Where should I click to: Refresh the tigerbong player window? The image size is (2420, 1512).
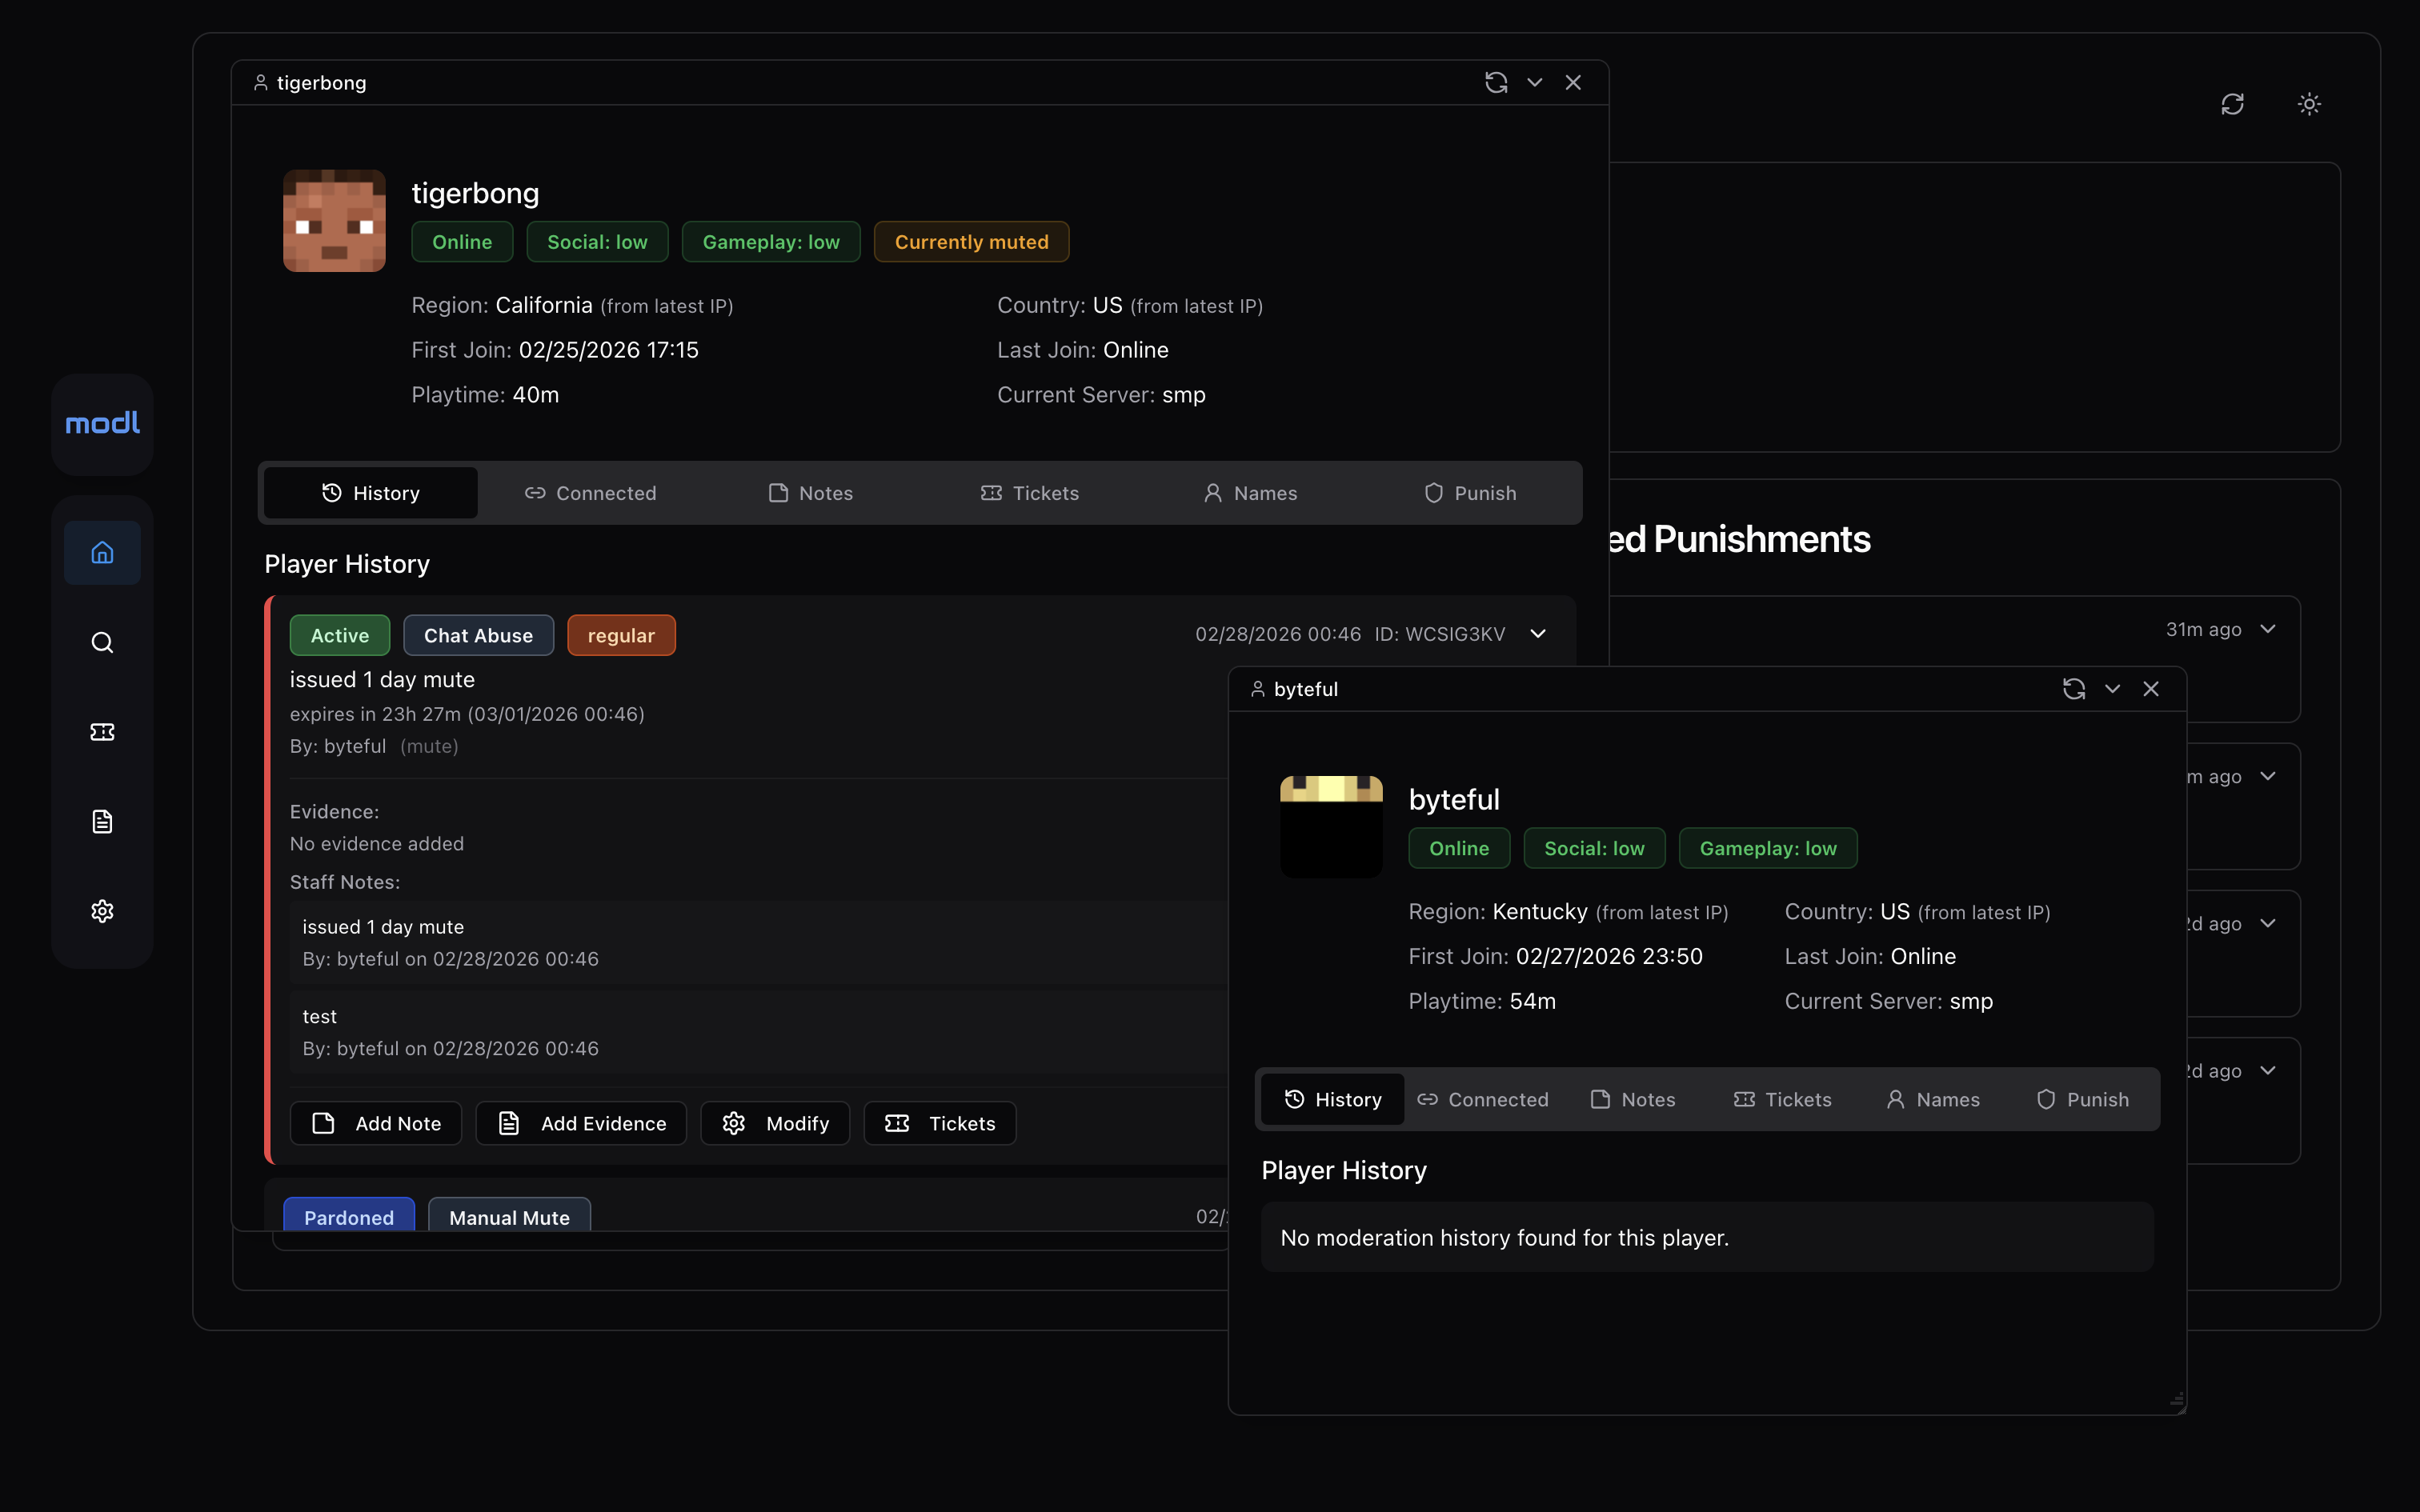[x=1495, y=83]
